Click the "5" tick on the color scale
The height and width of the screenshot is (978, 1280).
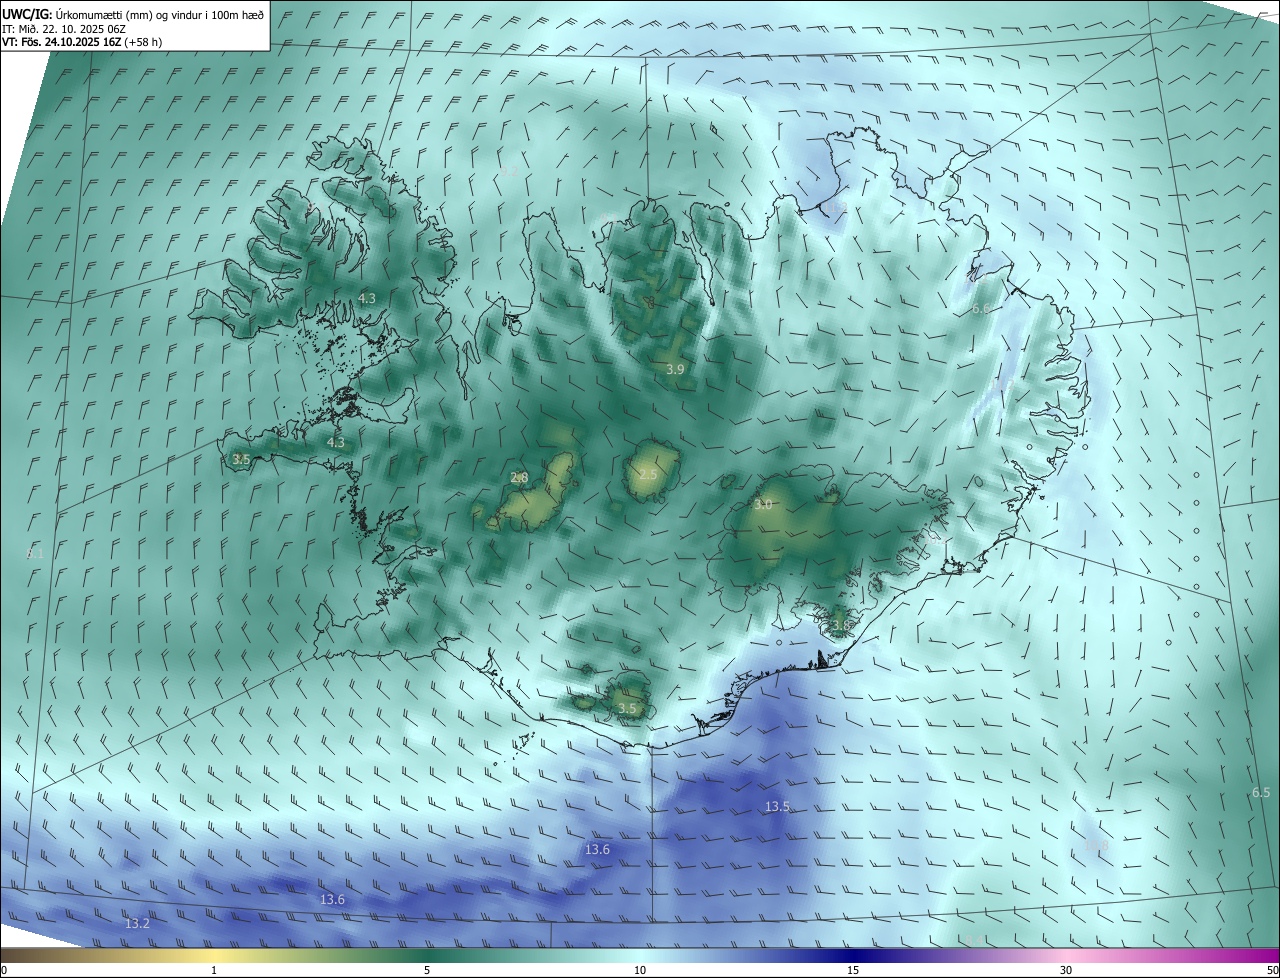[x=427, y=970]
